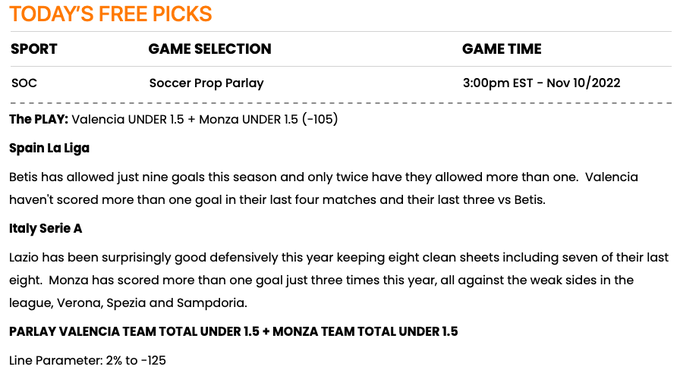Select the Soccer Prop Parlay entry

coord(206,83)
